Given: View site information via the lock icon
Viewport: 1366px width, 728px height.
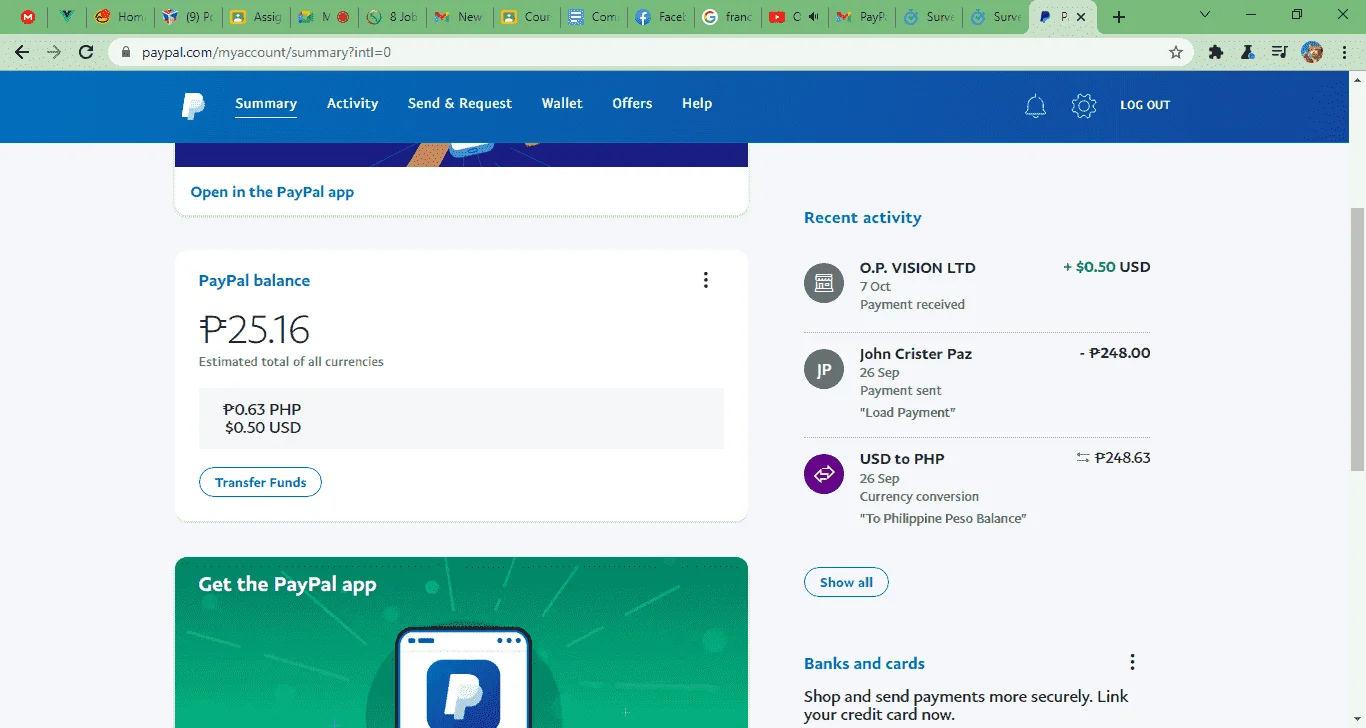Looking at the screenshot, I should click(x=126, y=52).
